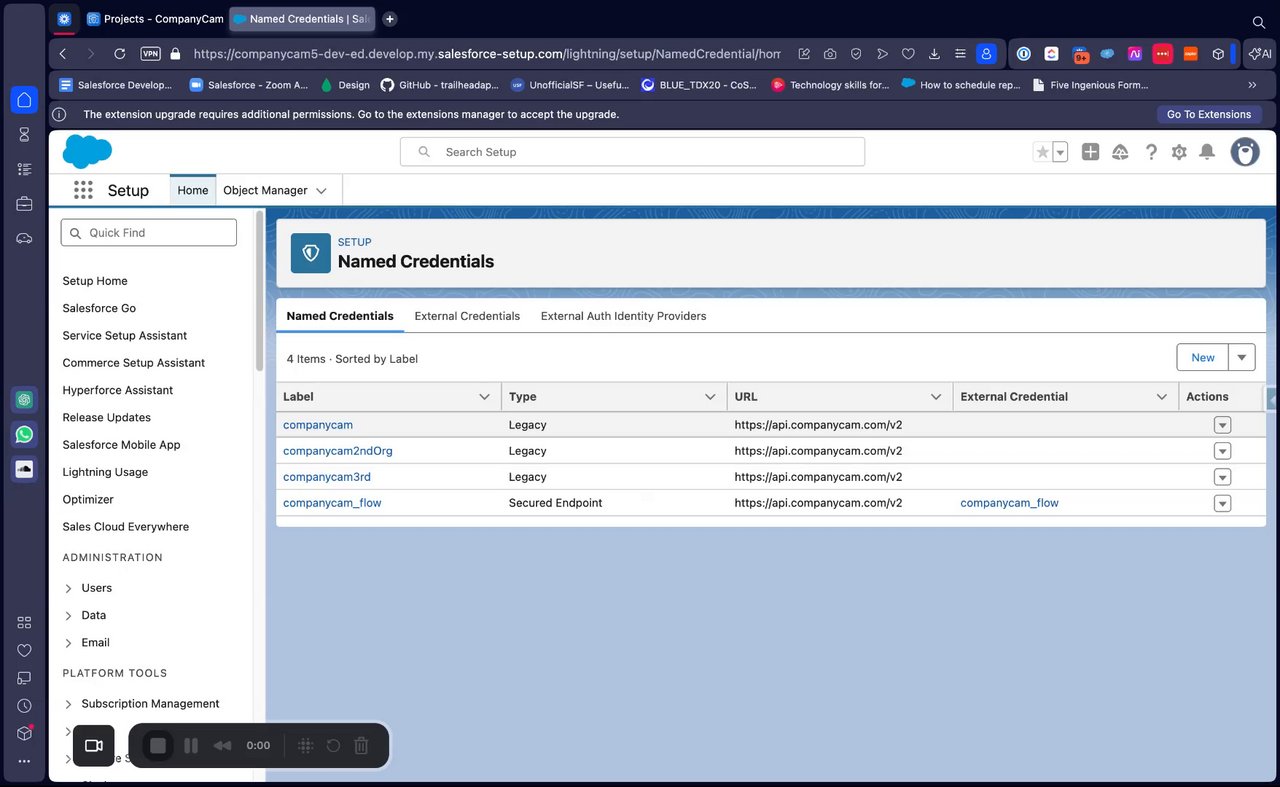Viewport: 1280px width, 787px height.
Task: Click the Quick Find input box
Action: point(149,233)
